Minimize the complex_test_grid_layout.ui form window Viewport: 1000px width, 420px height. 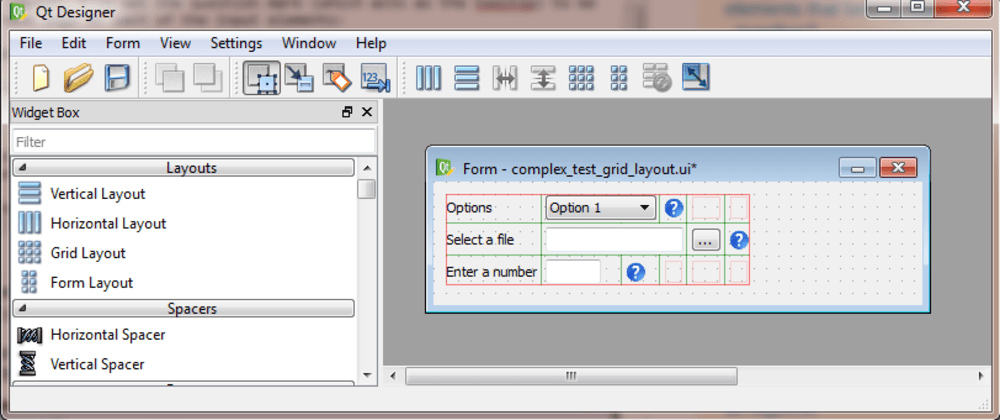(x=858, y=168)
